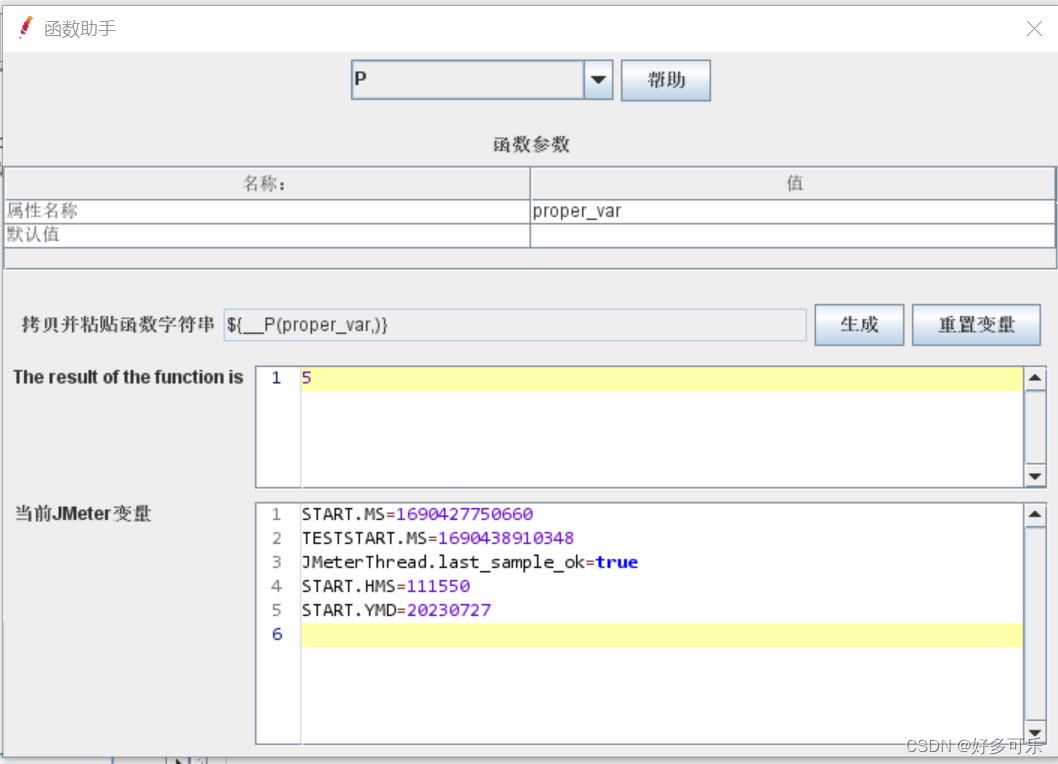Click the START.HMS=111550 line
Screen dimensions: 1058x764
386,586
